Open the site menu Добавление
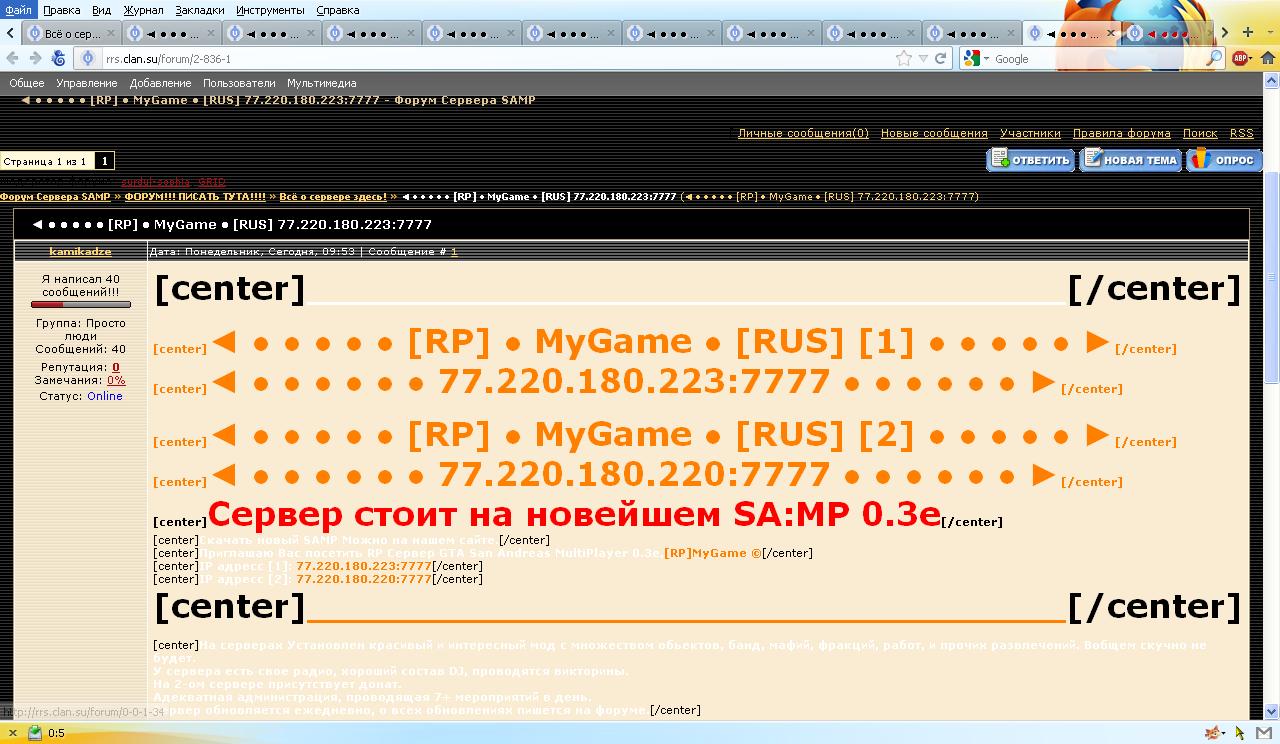The height and width of the screenshot is (744, 1280). 160,83
